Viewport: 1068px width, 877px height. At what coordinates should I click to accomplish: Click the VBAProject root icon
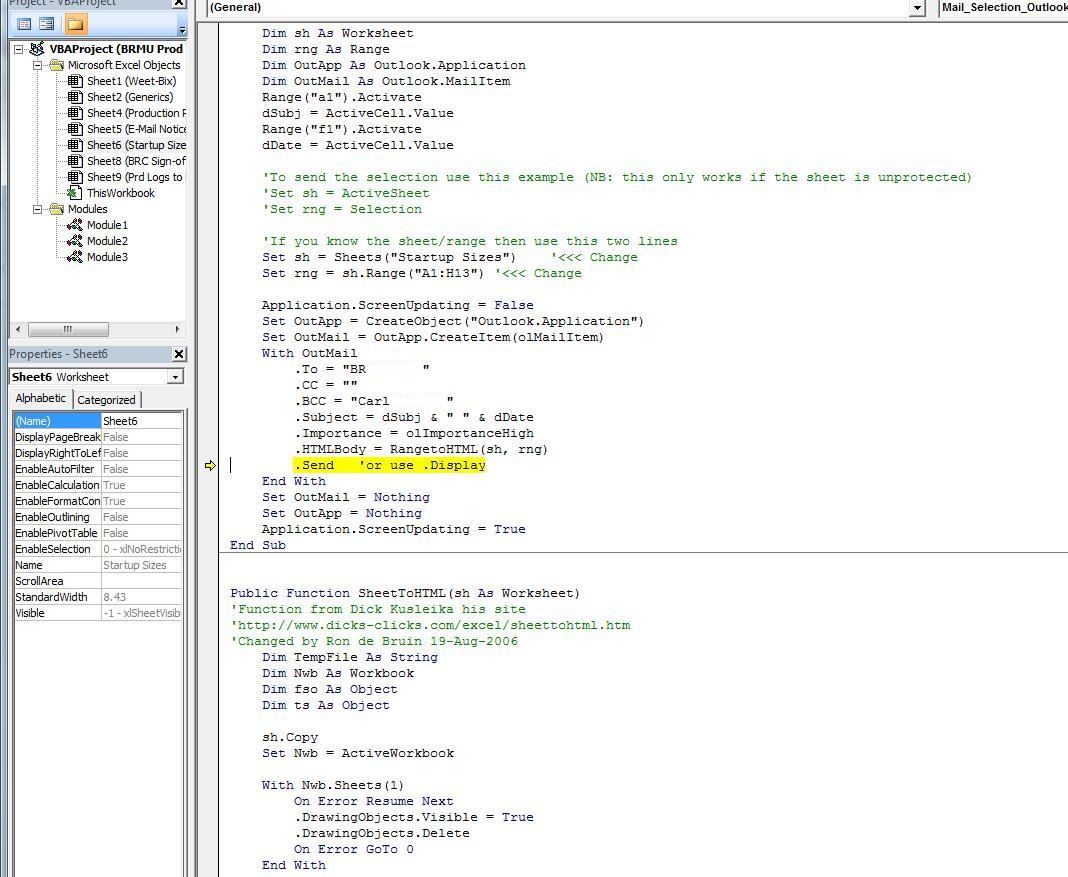[37, 49]
